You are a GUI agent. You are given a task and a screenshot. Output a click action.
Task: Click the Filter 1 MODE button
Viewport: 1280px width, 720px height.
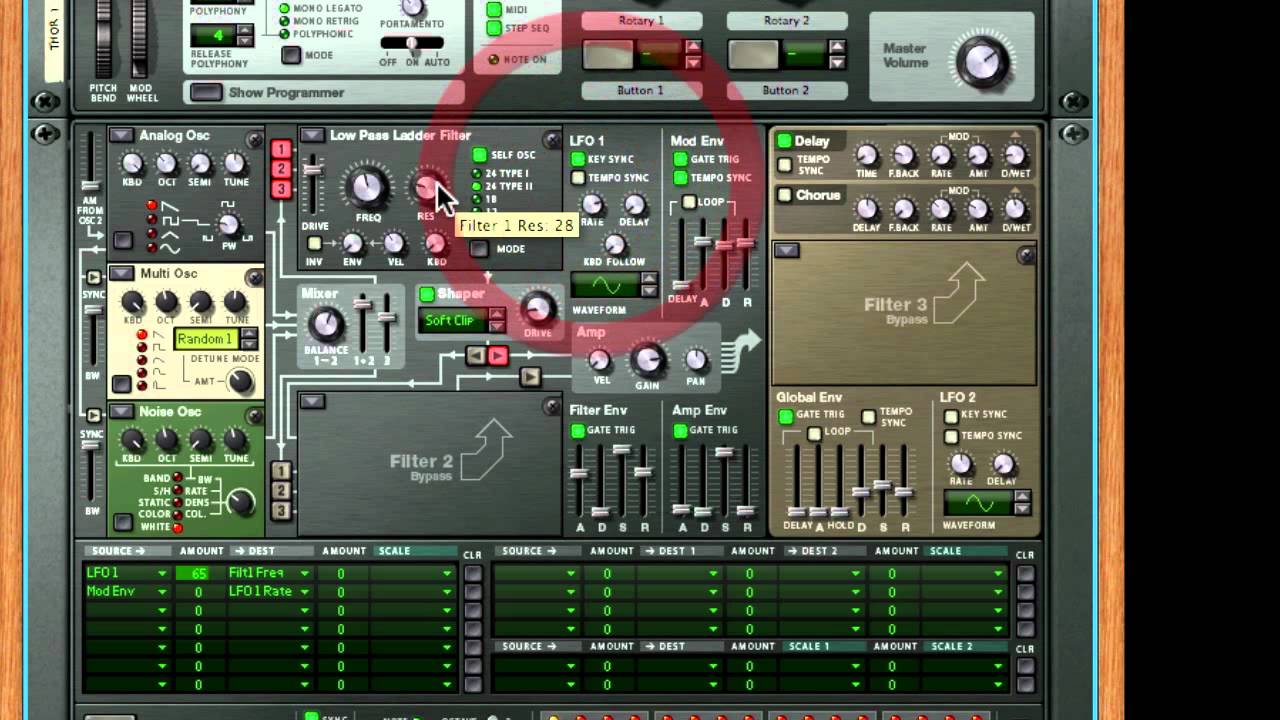point(480,249)
